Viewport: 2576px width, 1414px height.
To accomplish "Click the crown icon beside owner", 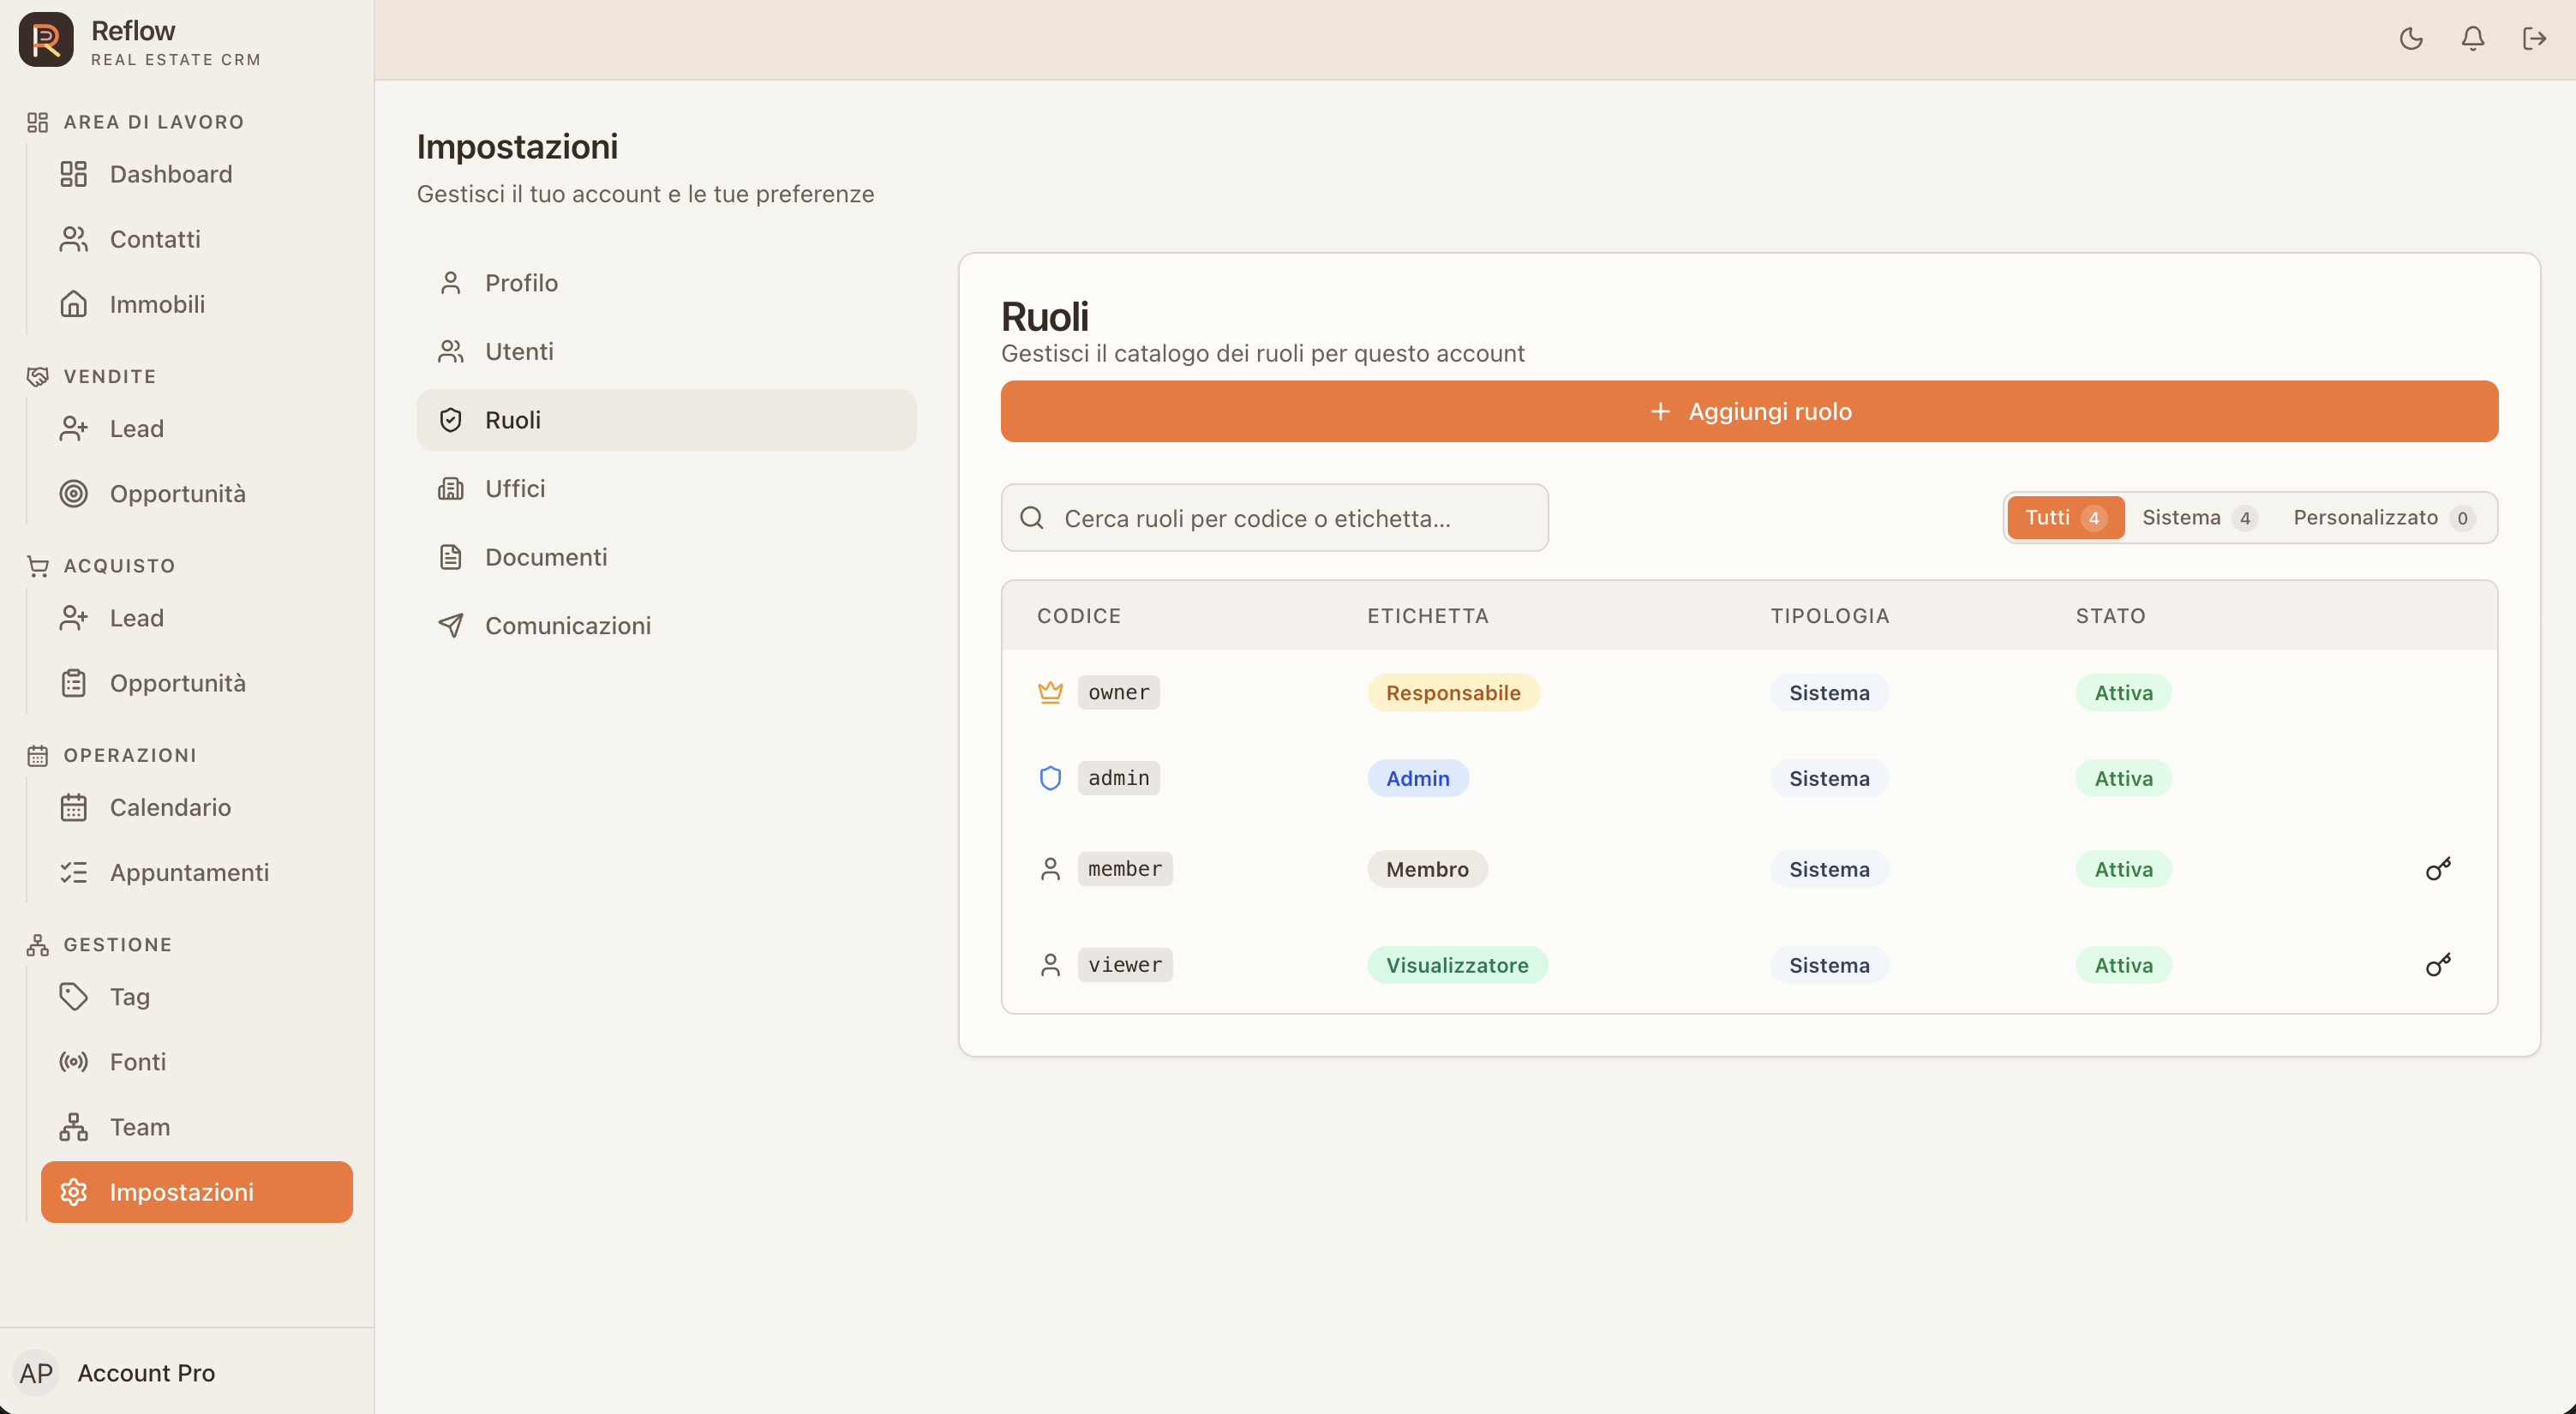I will click(x=1050, y=692).
